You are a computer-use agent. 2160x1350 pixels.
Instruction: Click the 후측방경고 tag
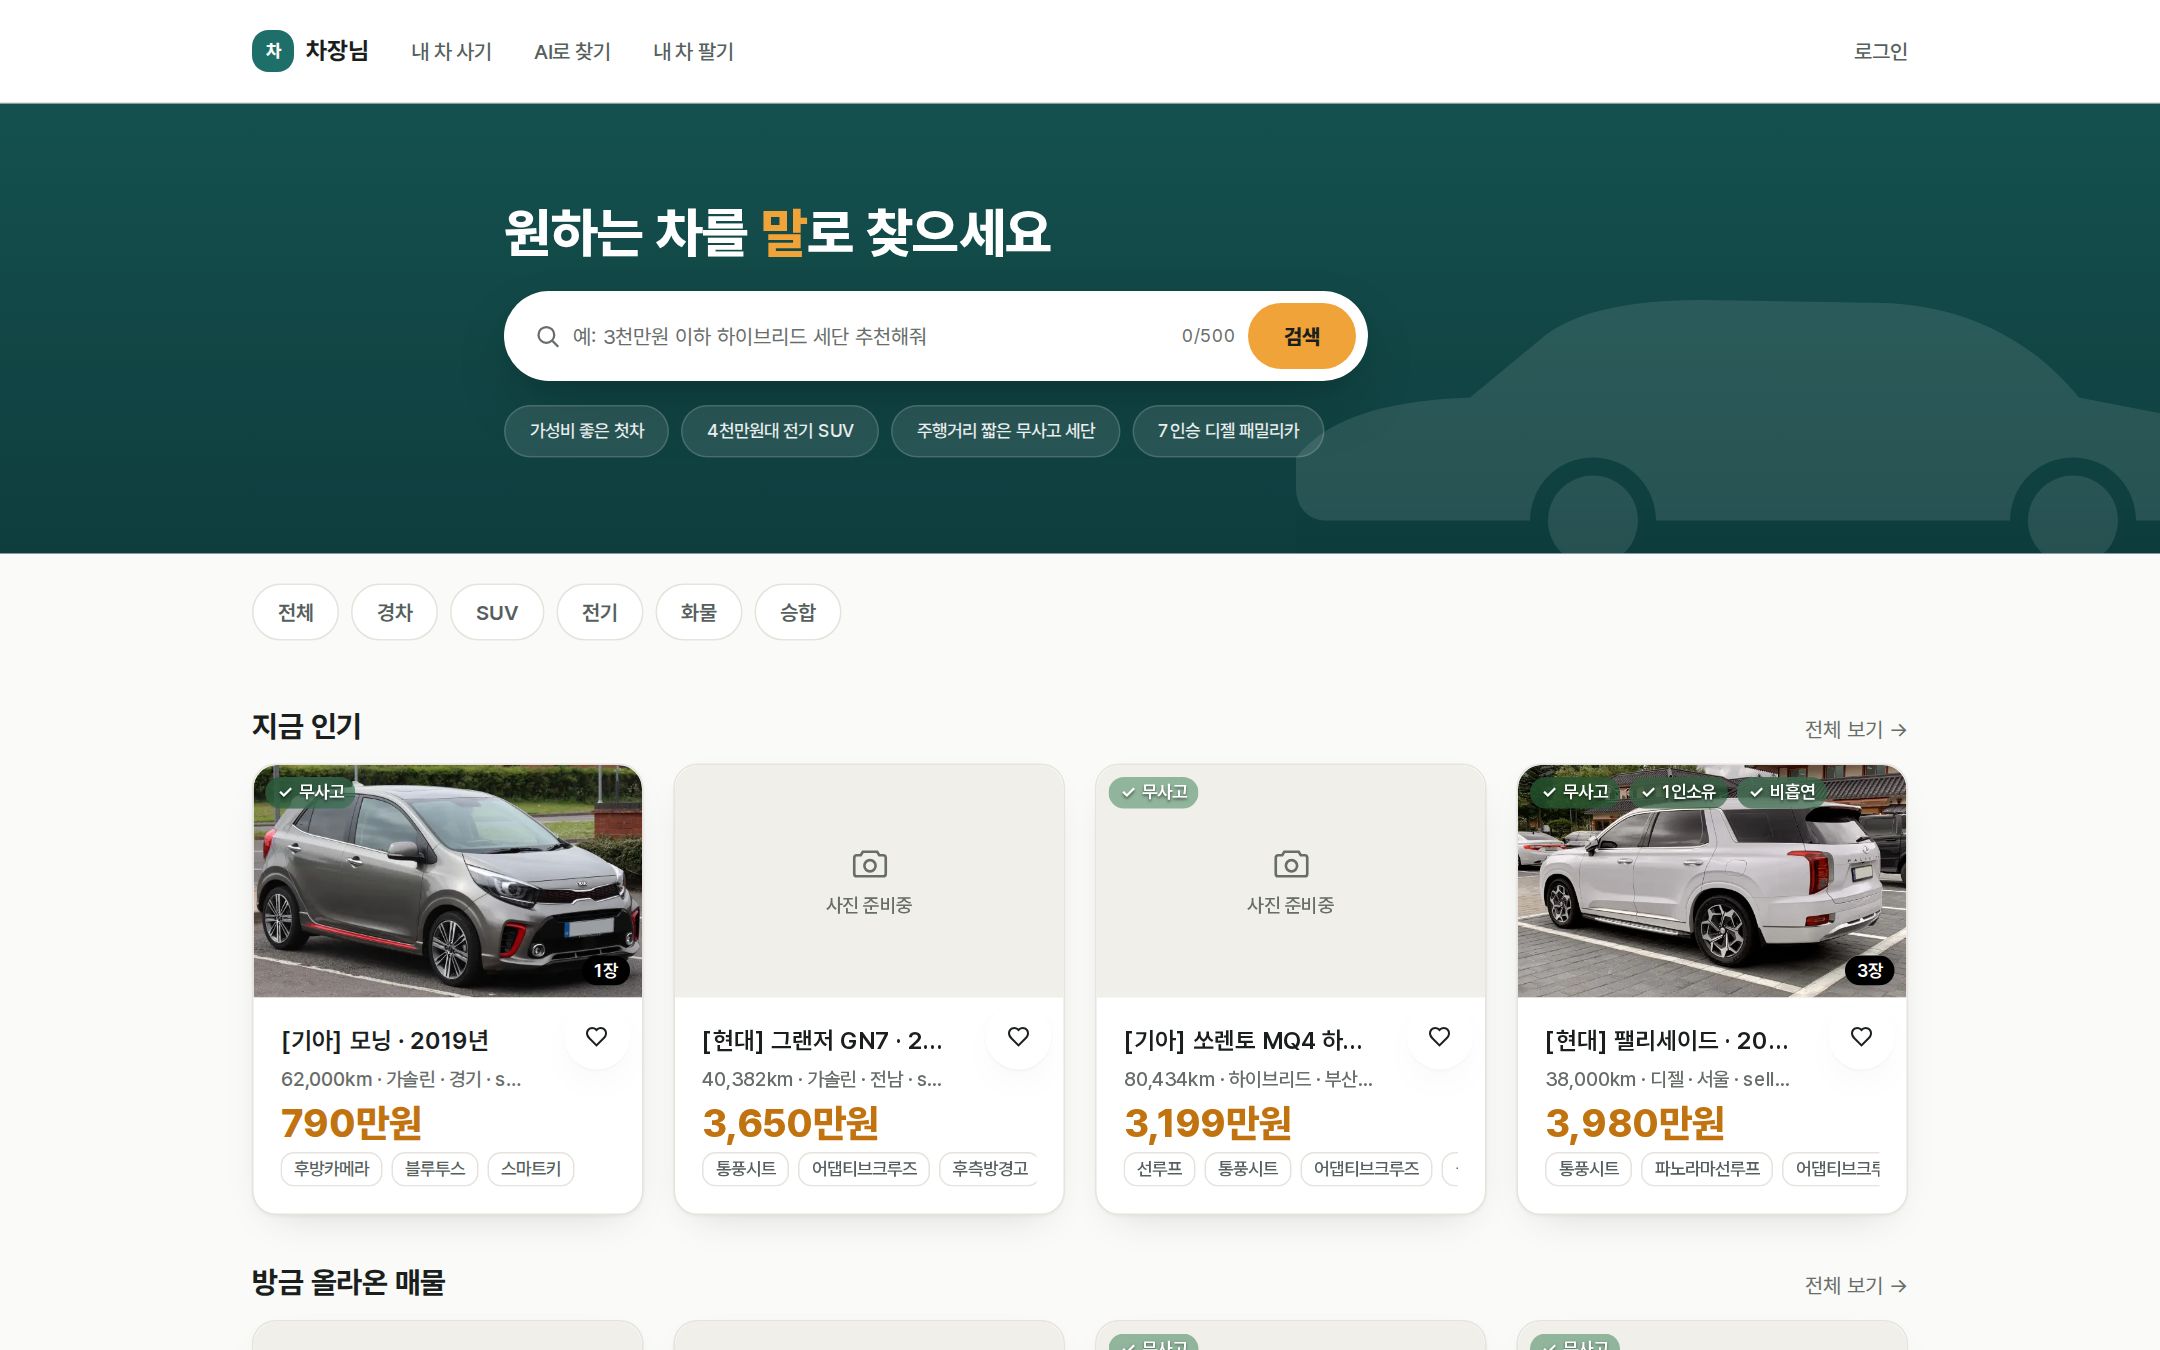click(989, 1169)
